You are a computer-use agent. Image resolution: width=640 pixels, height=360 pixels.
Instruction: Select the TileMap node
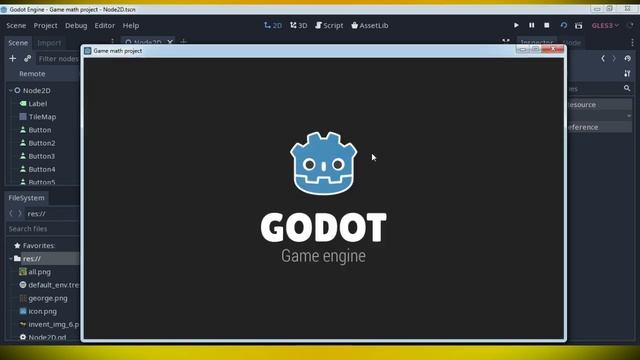(x=42, y=117)
